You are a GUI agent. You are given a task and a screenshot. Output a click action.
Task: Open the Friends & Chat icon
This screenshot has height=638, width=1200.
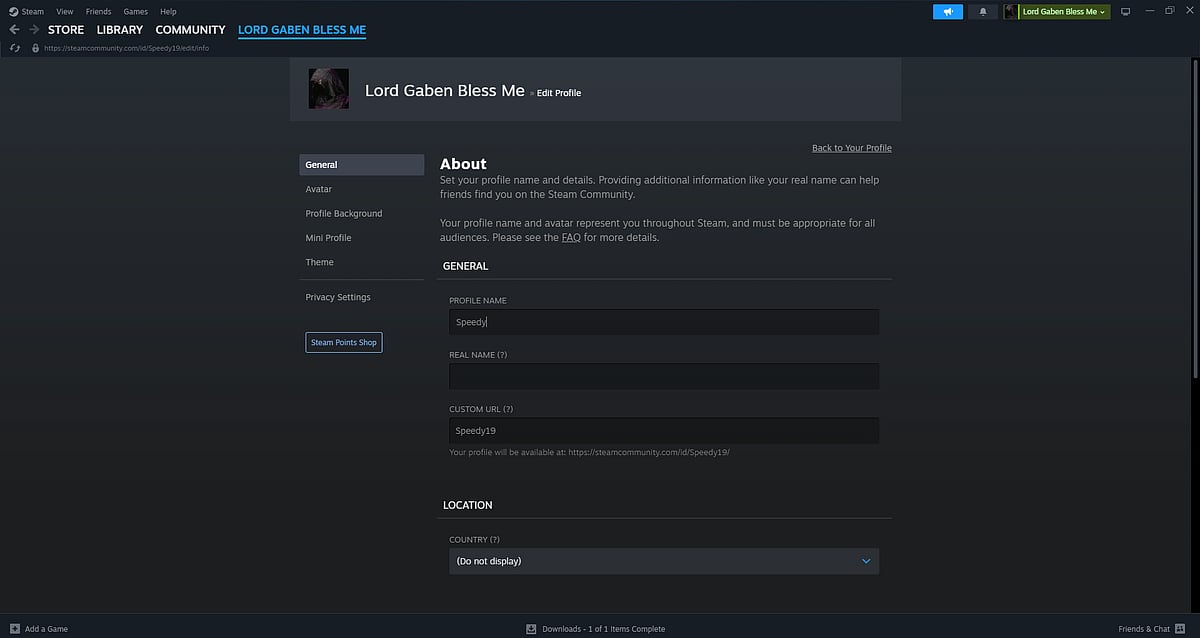point(1181,629)
